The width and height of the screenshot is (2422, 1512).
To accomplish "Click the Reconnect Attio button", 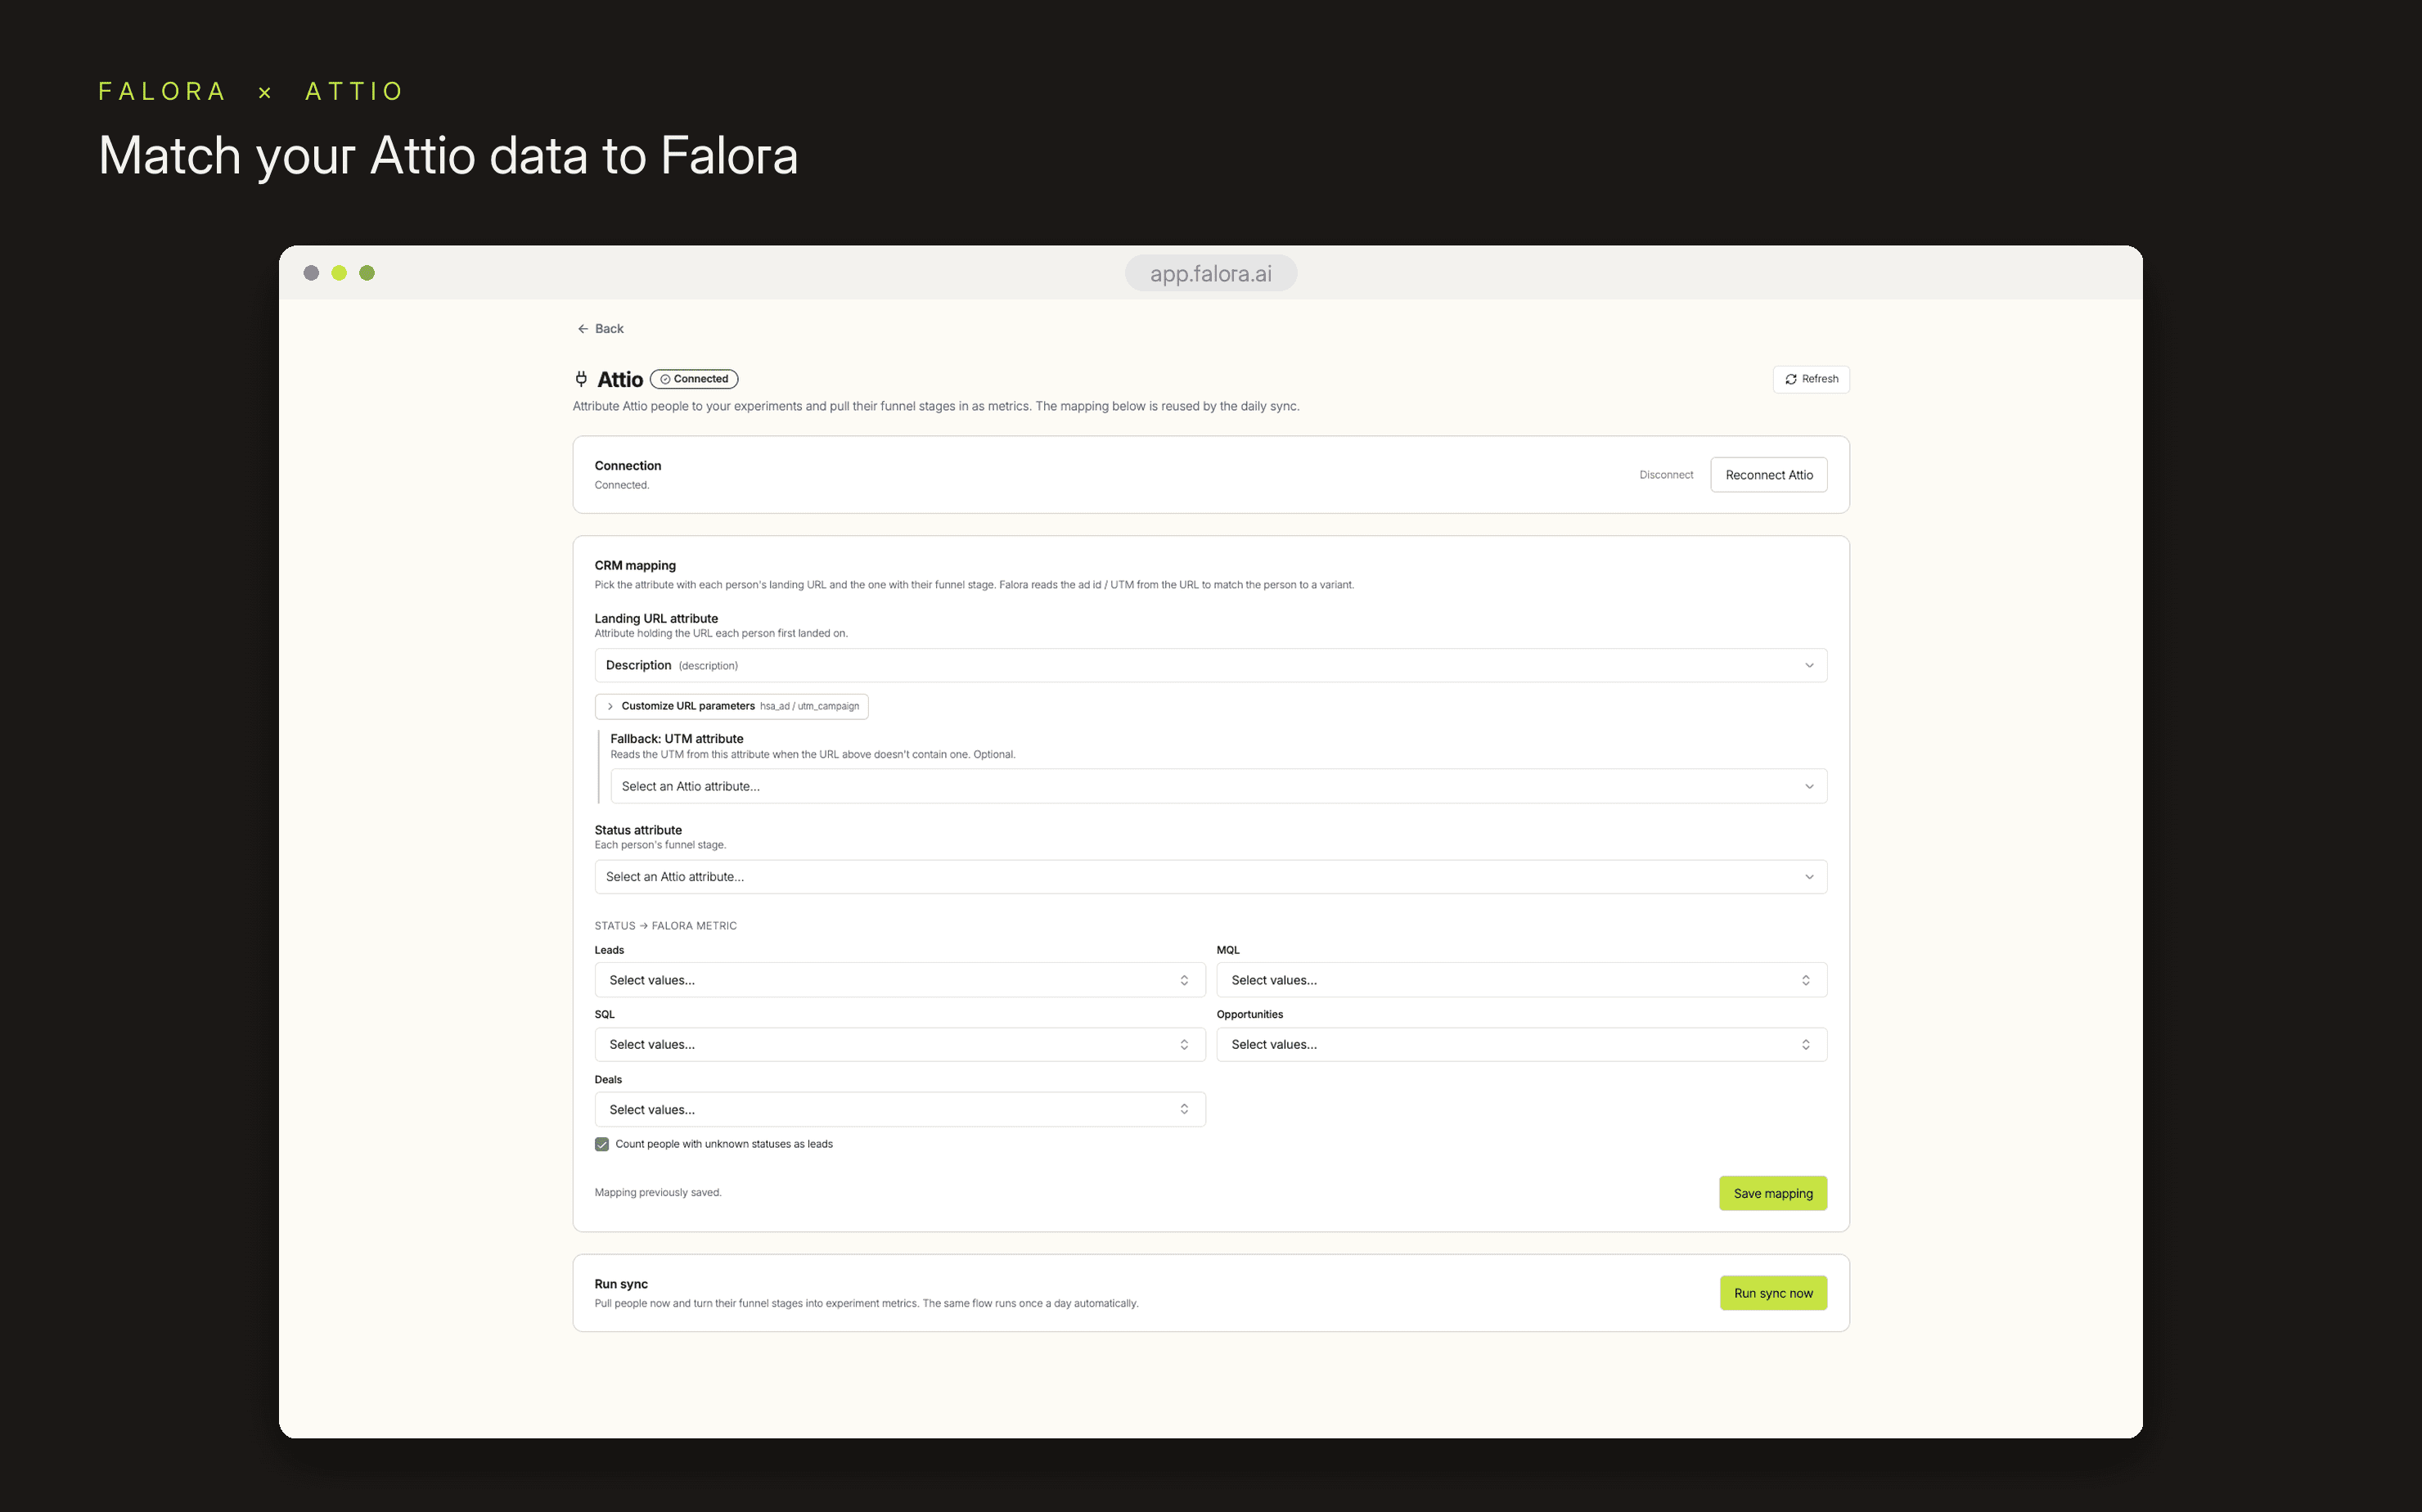I will pyautogui.click(x=1768, y=475).
